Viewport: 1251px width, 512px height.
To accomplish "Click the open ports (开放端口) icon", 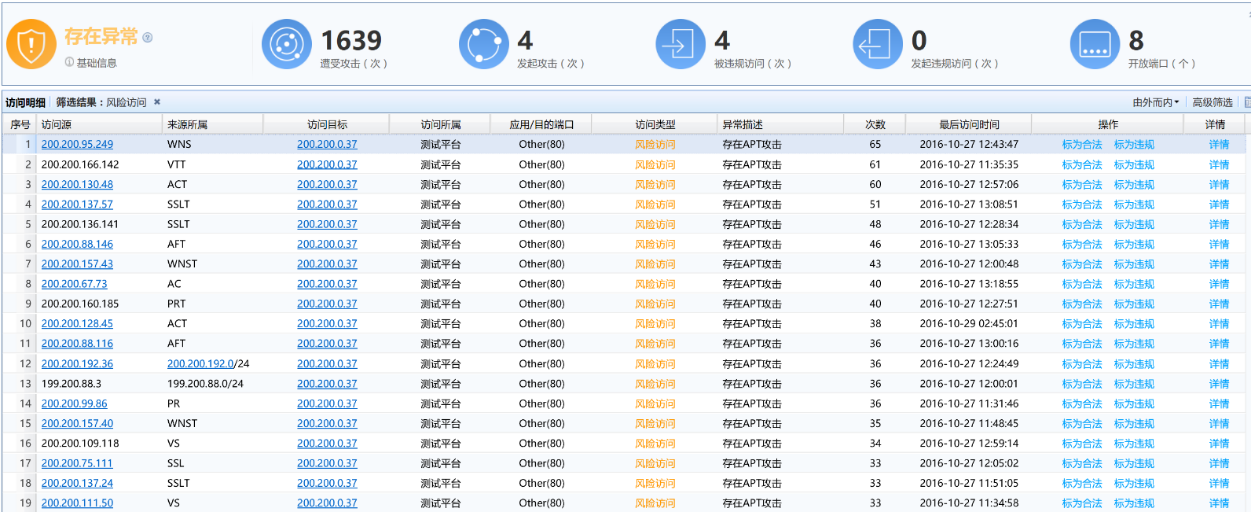I will pyautogui.click(x=1095, y=45).
